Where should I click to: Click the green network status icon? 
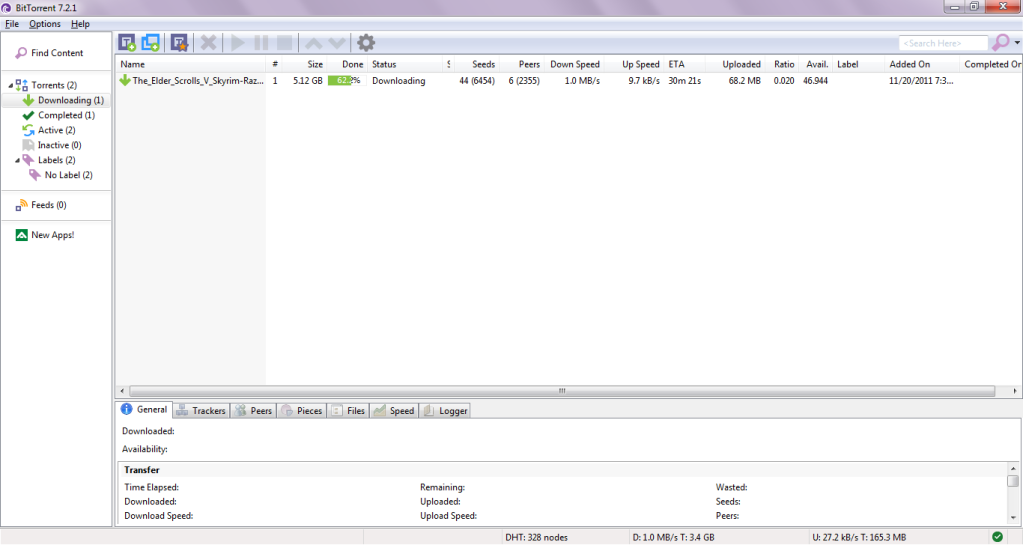pos(997,537)
